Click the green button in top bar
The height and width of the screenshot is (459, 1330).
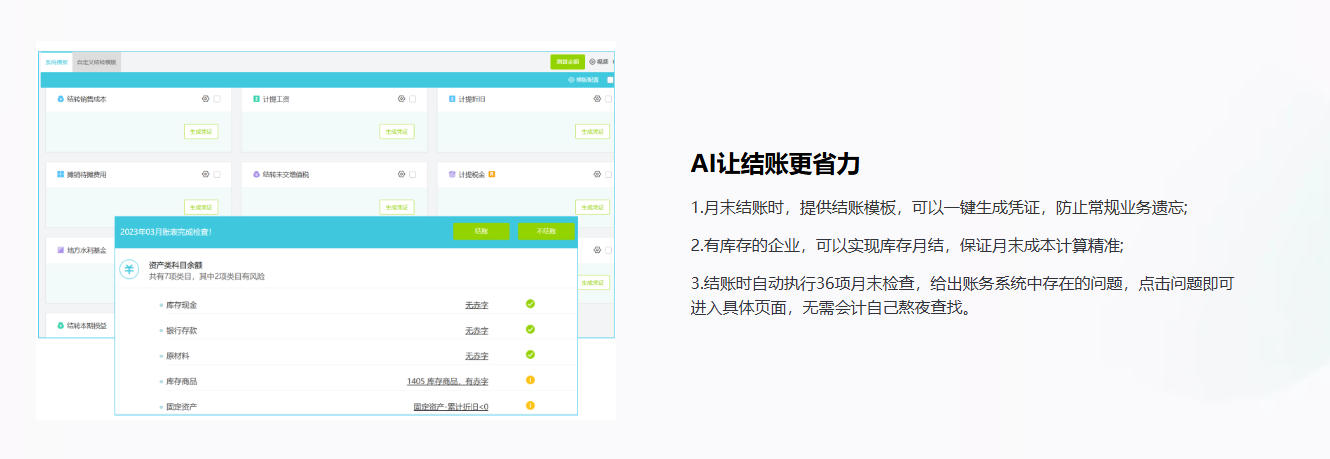(x=567, y=61)
